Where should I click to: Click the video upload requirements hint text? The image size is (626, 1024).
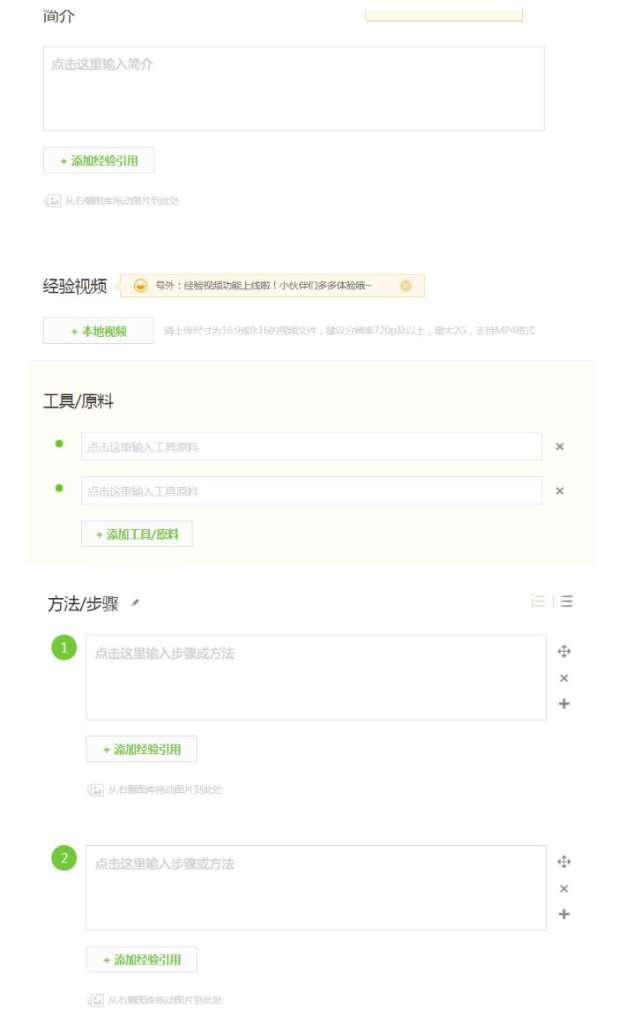click(349, 330)
